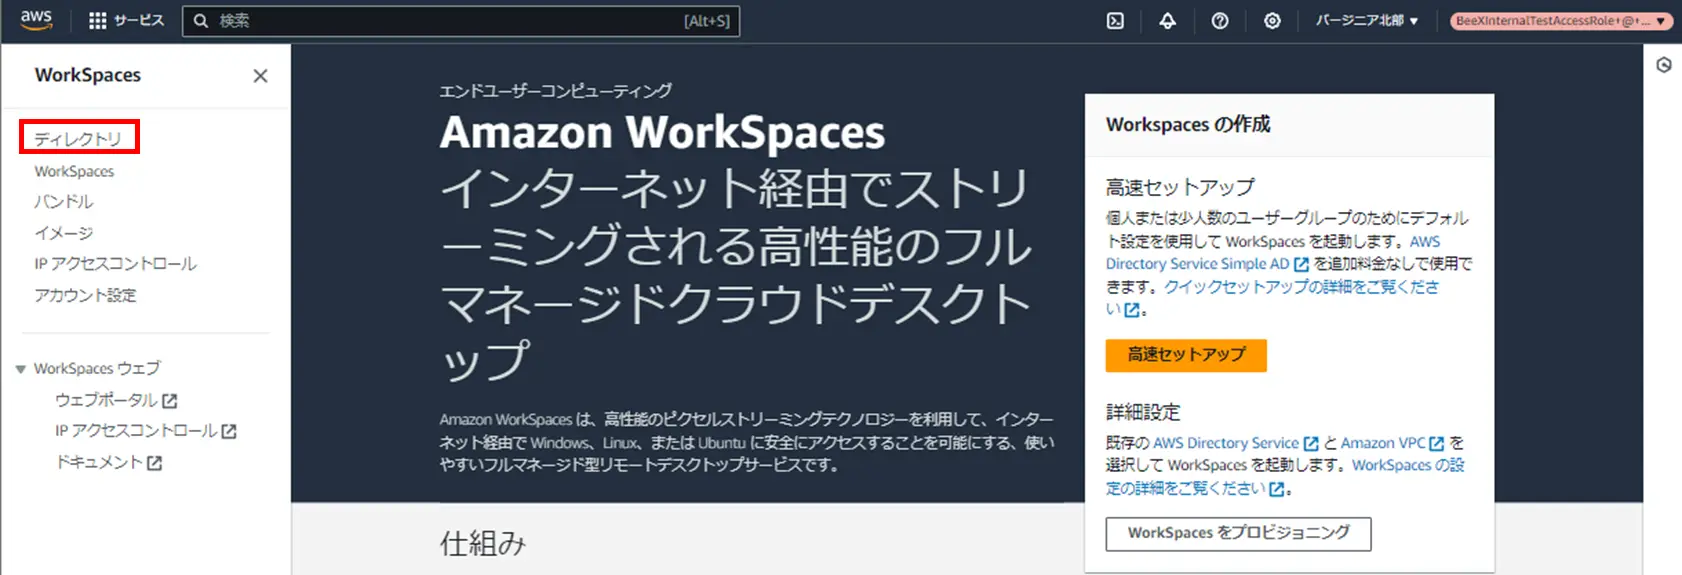Viewport: 1682px width, 575px height.
Task: Open IP アクセスコントロール under WorkSpaces ウェブ
Action: click(146, 431)
